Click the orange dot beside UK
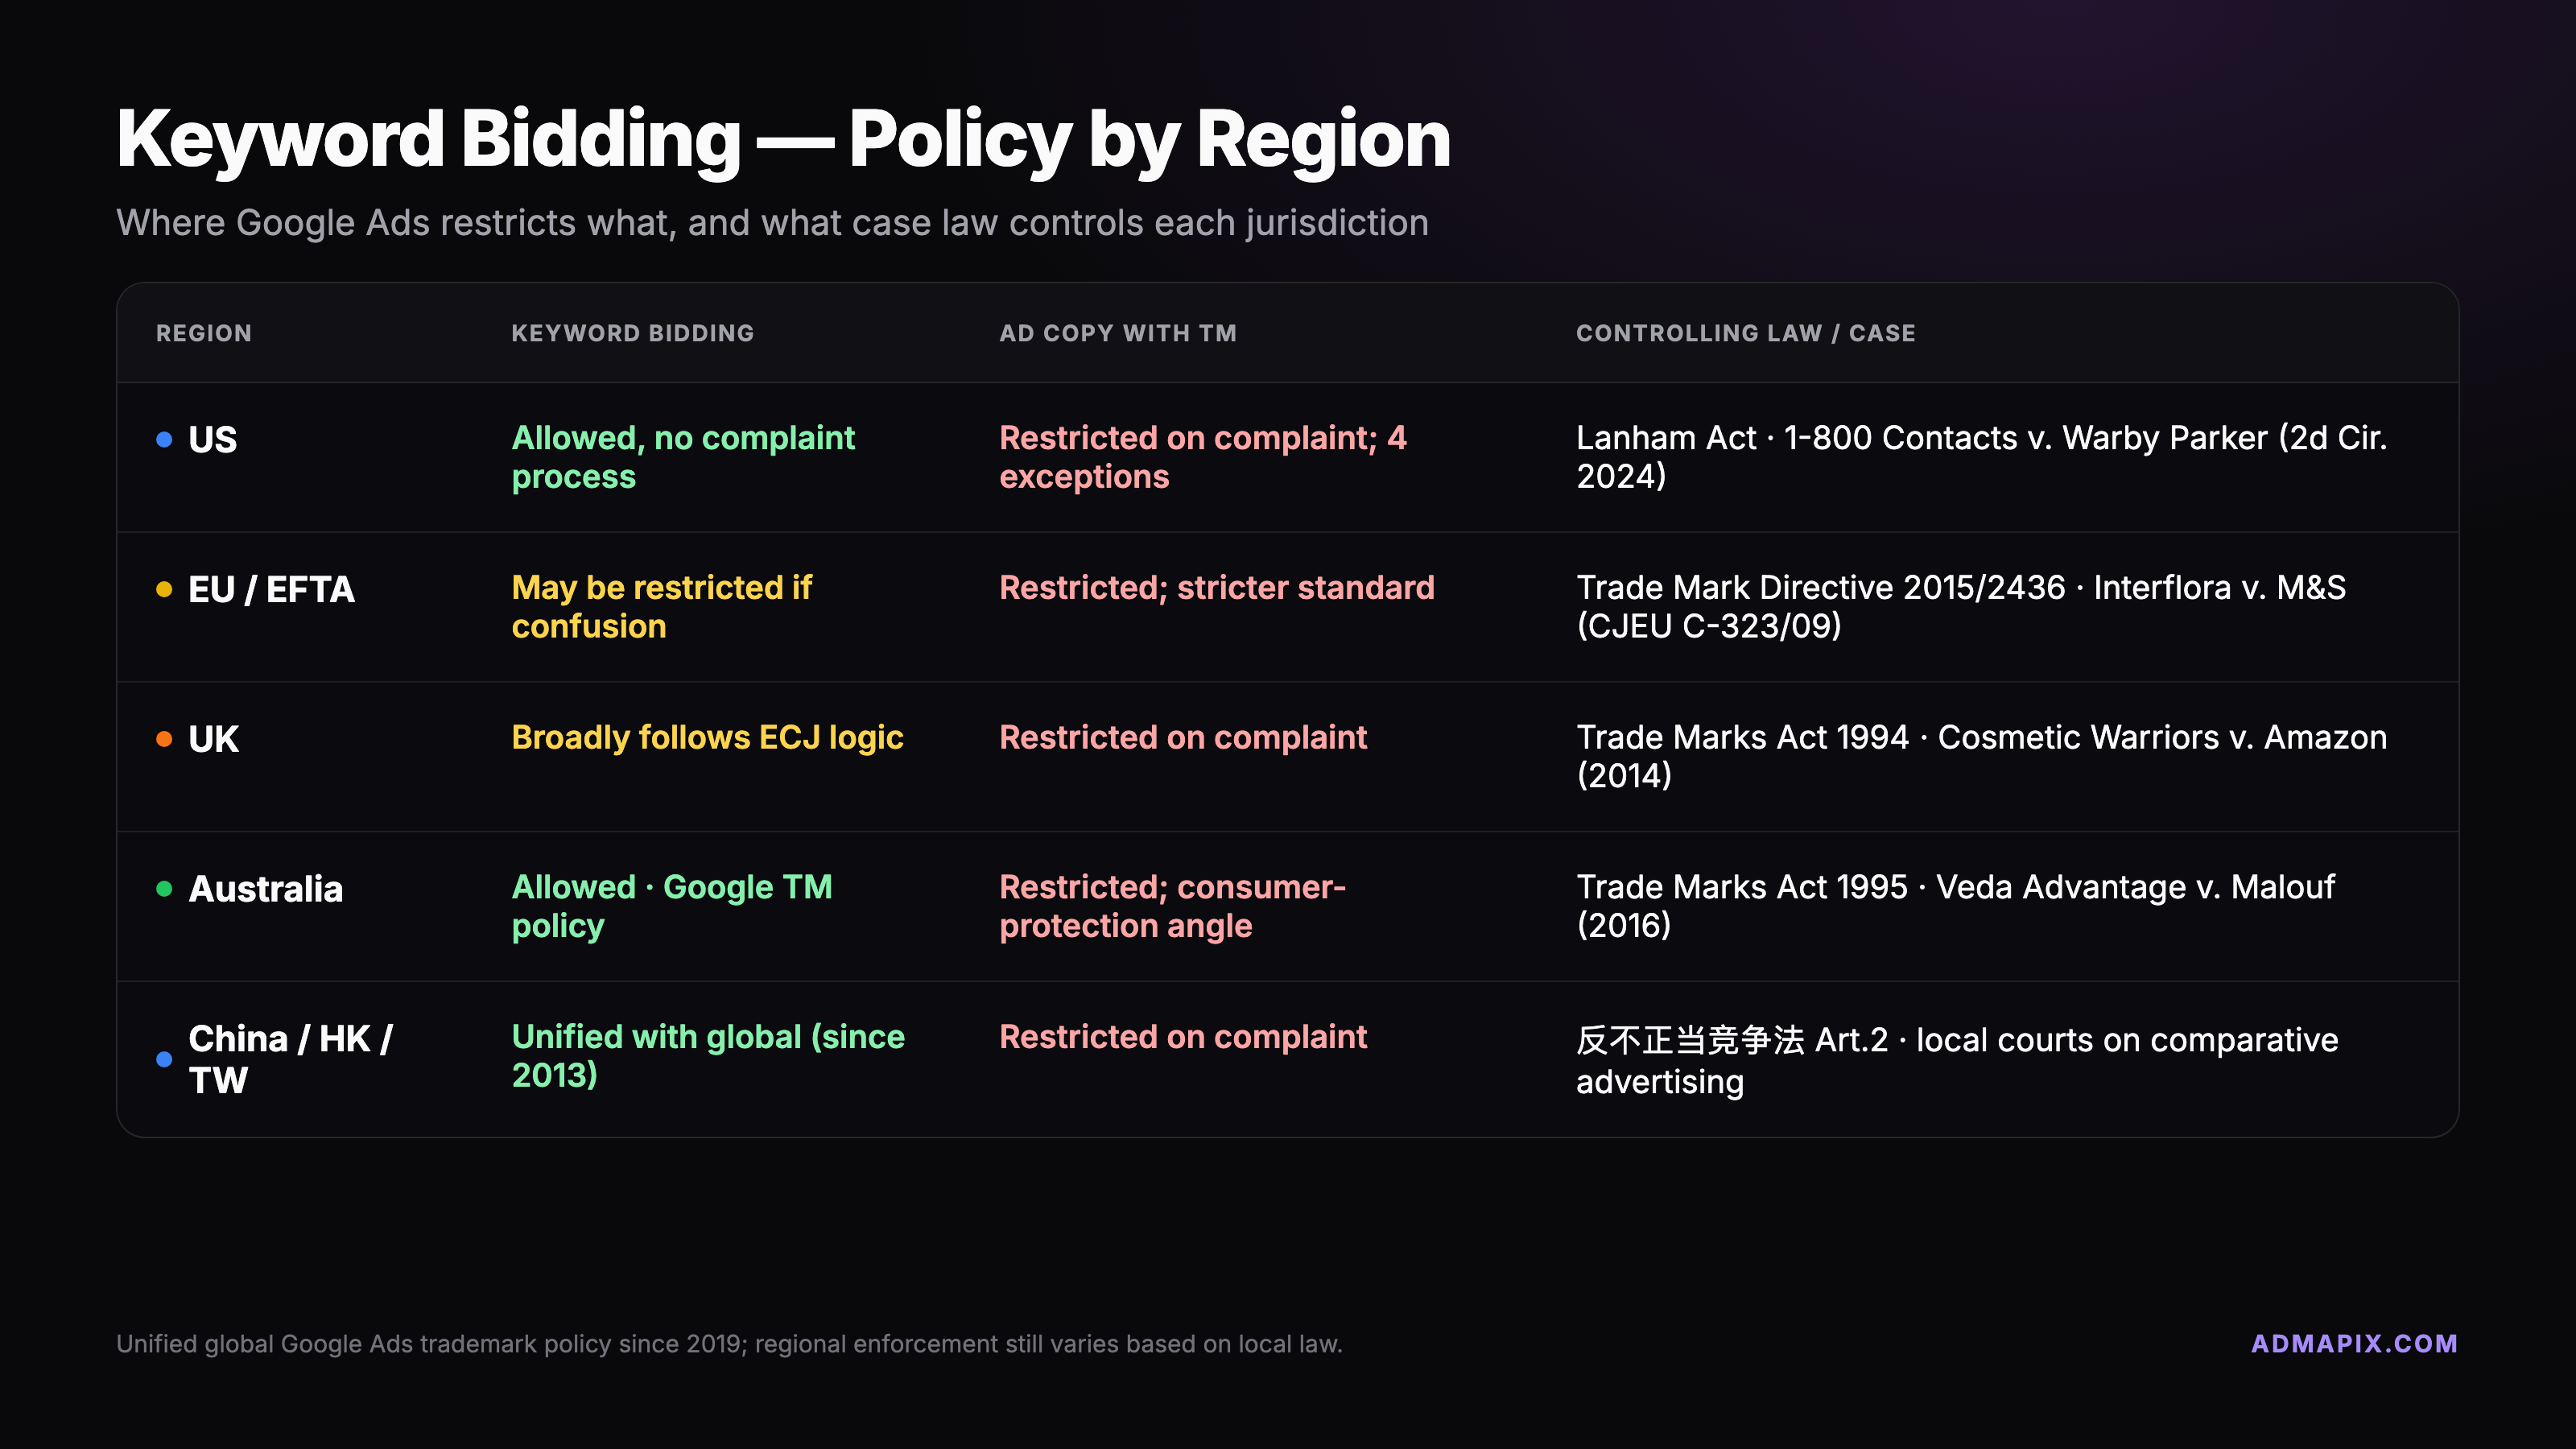 point(164,739)
